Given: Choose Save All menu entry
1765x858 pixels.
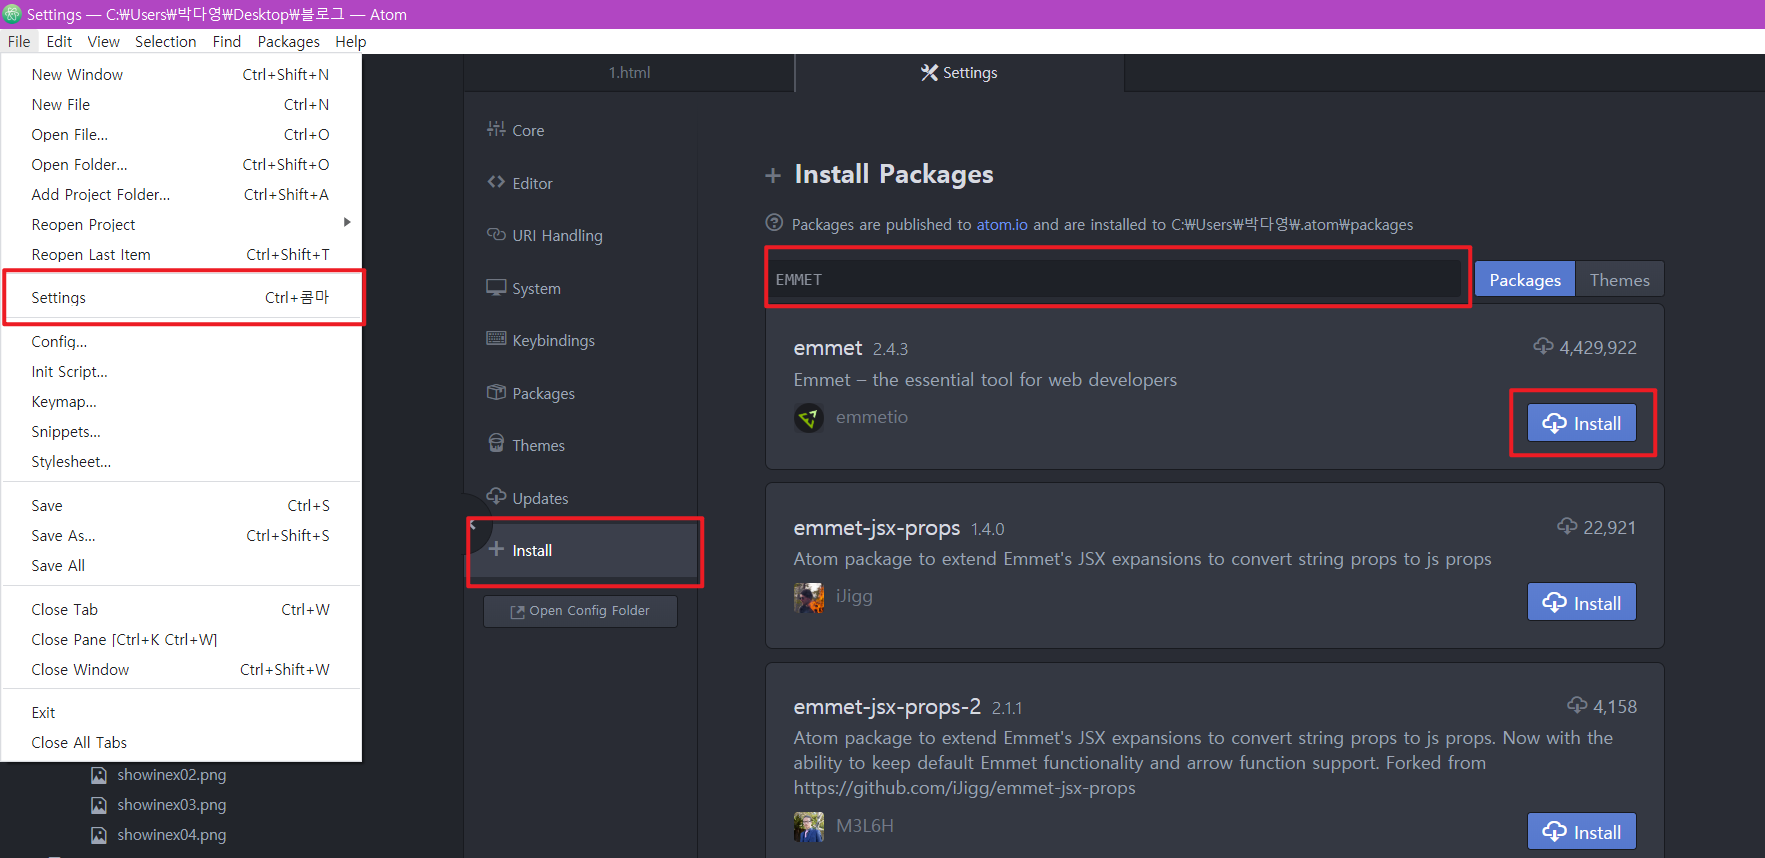Looking at the screenshot, I should point(181,565).
